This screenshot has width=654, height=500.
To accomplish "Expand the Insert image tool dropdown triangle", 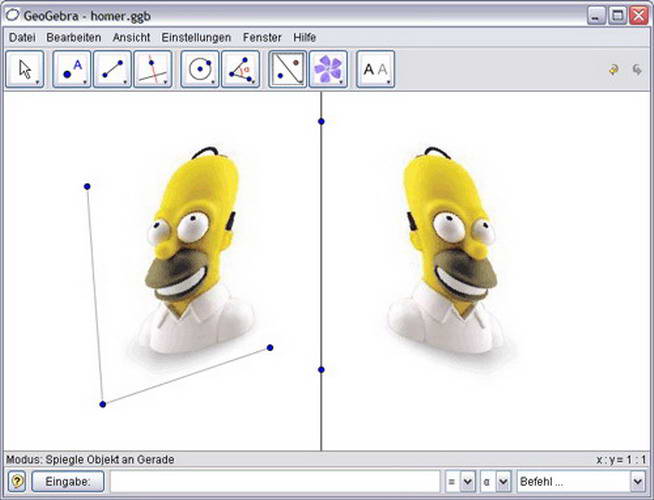I will pos(341,83).
